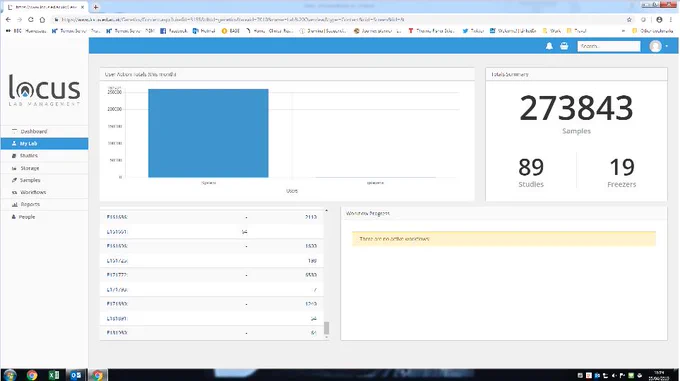Open a new browser tab
This screenshot has height=381, width=680.
coord(95,7)
